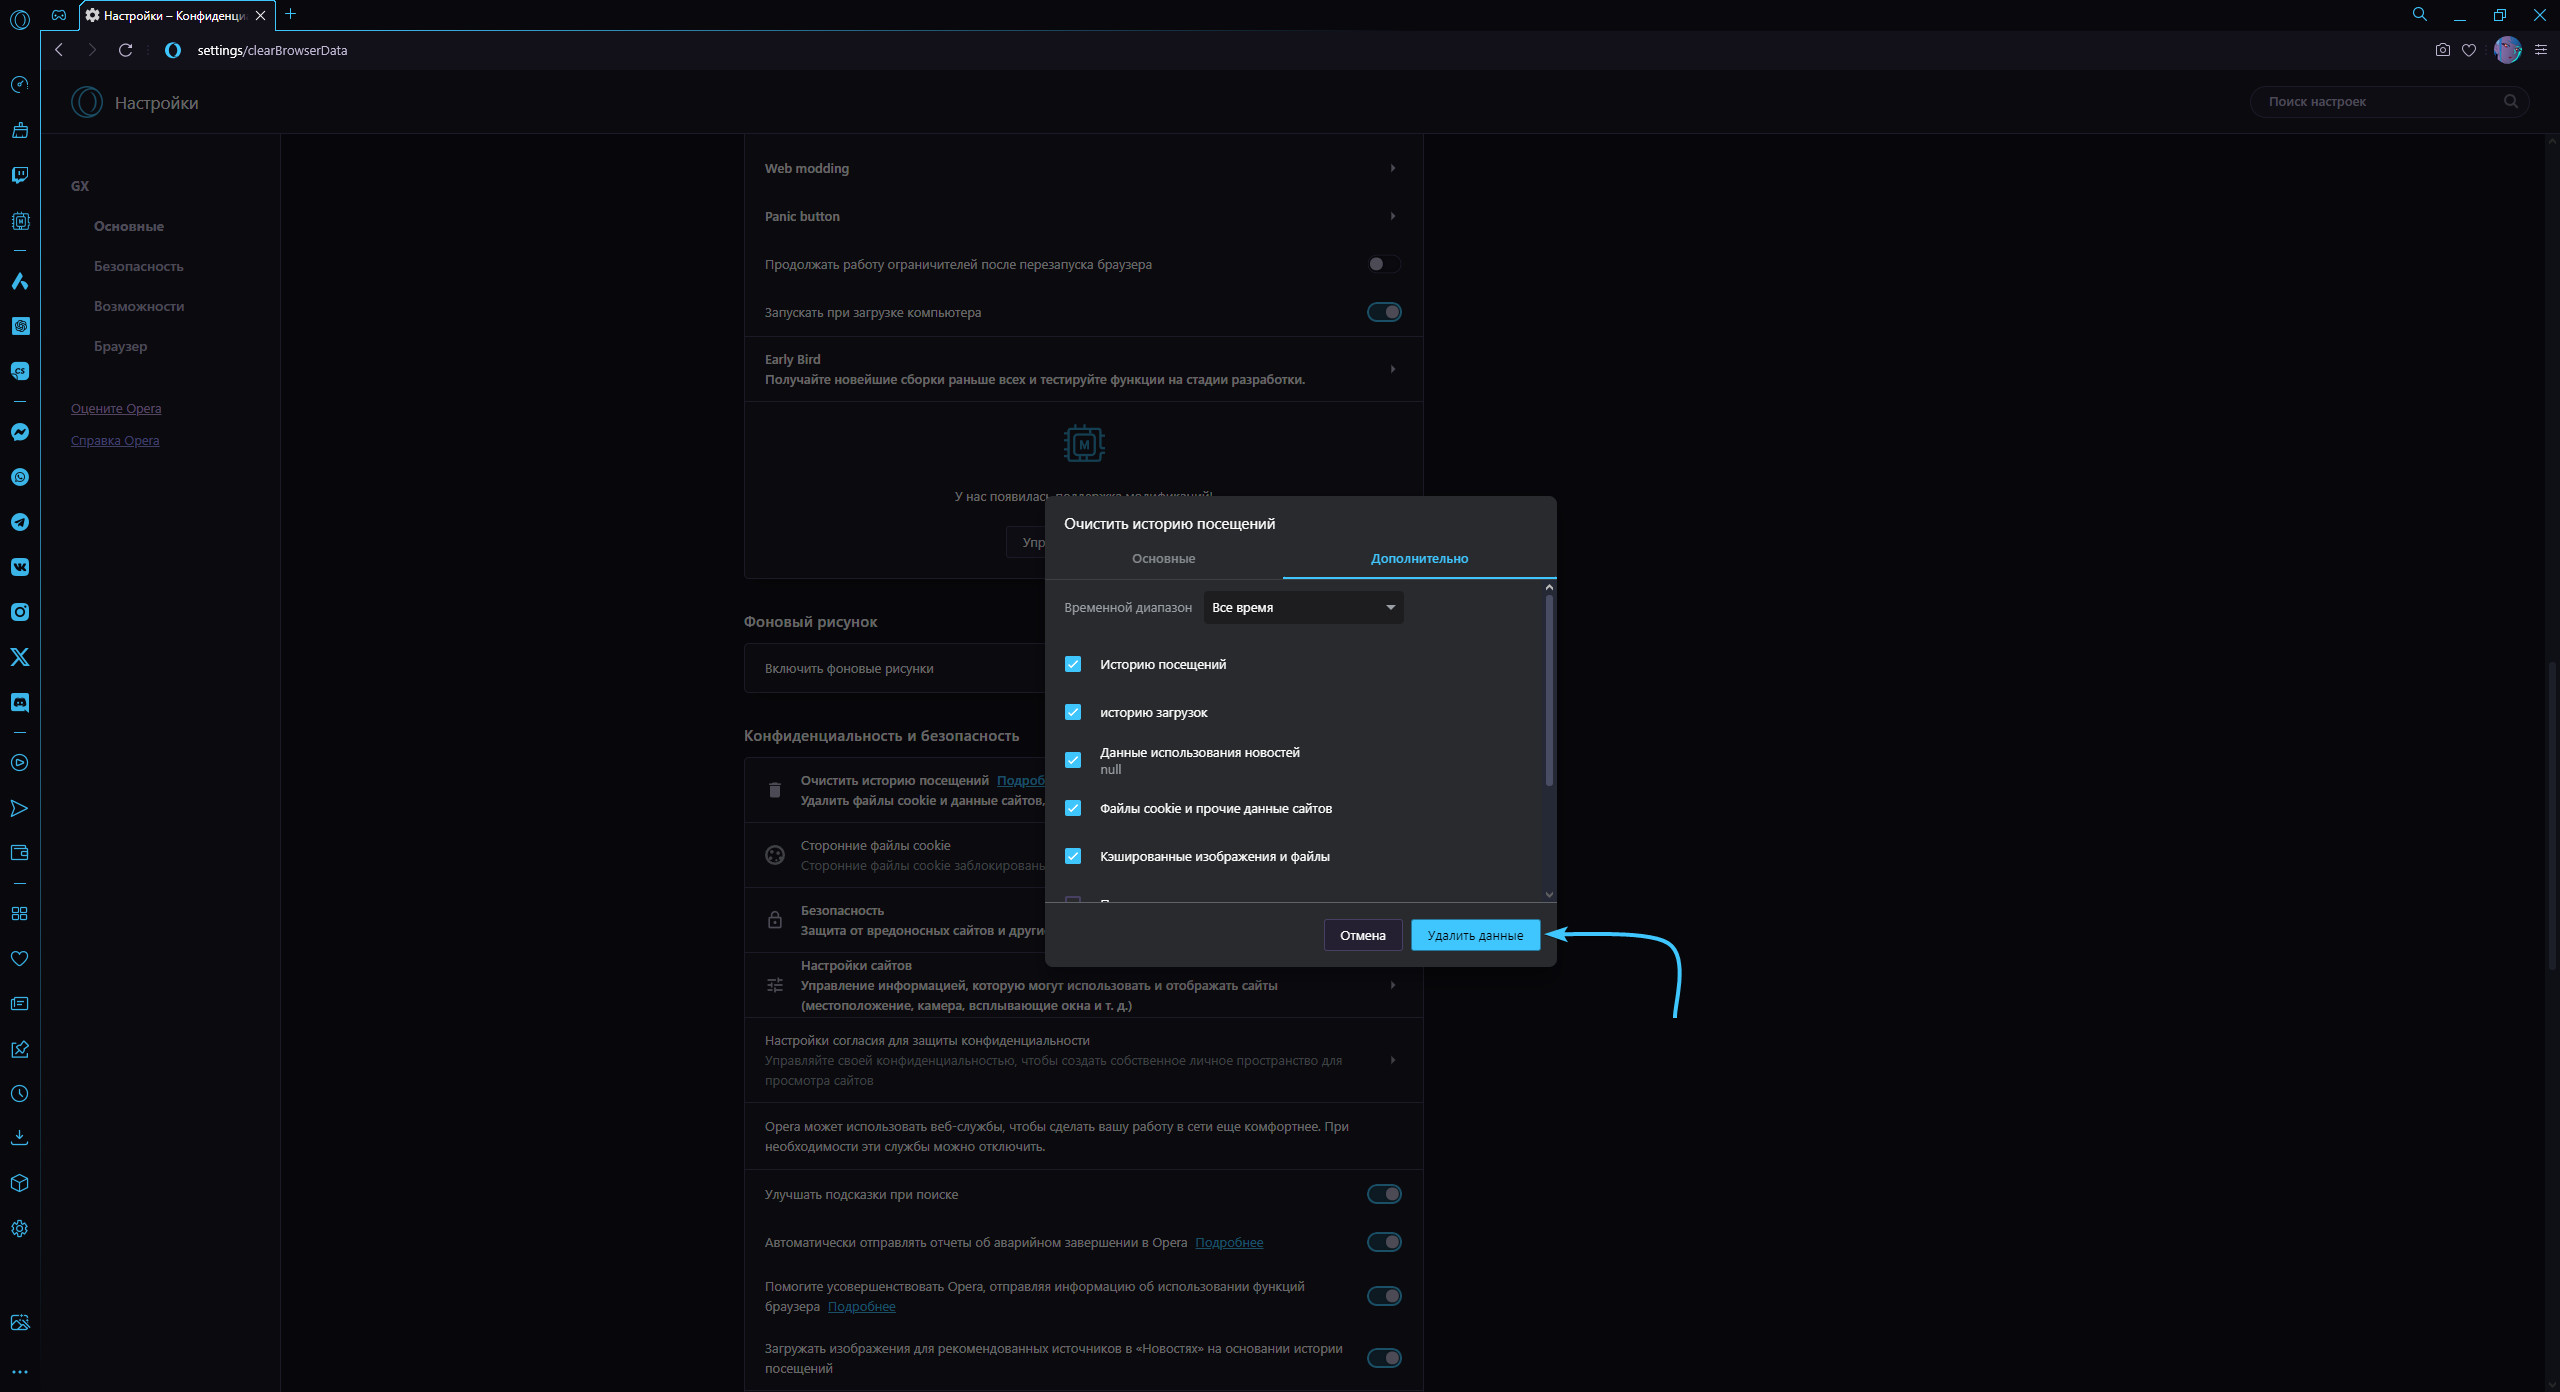The image size is (2560, 1392).
Task: Open the VK sidebar messenger
Action: [x=20, y=567]
